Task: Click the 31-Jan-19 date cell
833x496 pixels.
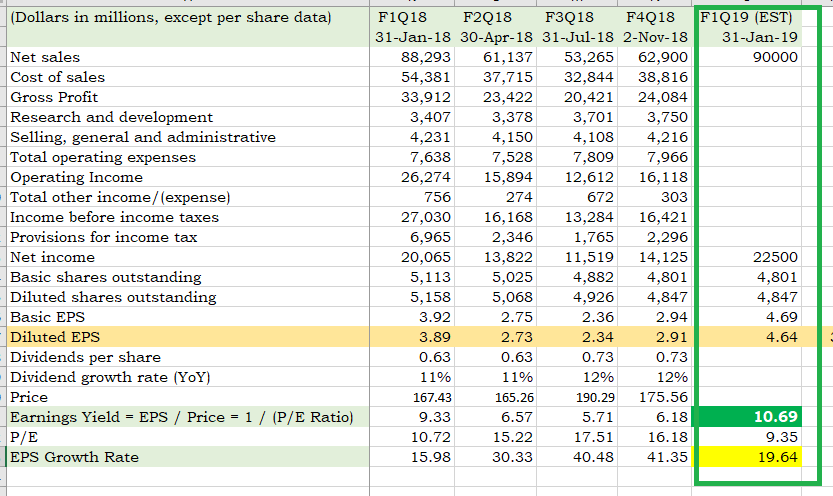Action: click(x=747, y=37)
